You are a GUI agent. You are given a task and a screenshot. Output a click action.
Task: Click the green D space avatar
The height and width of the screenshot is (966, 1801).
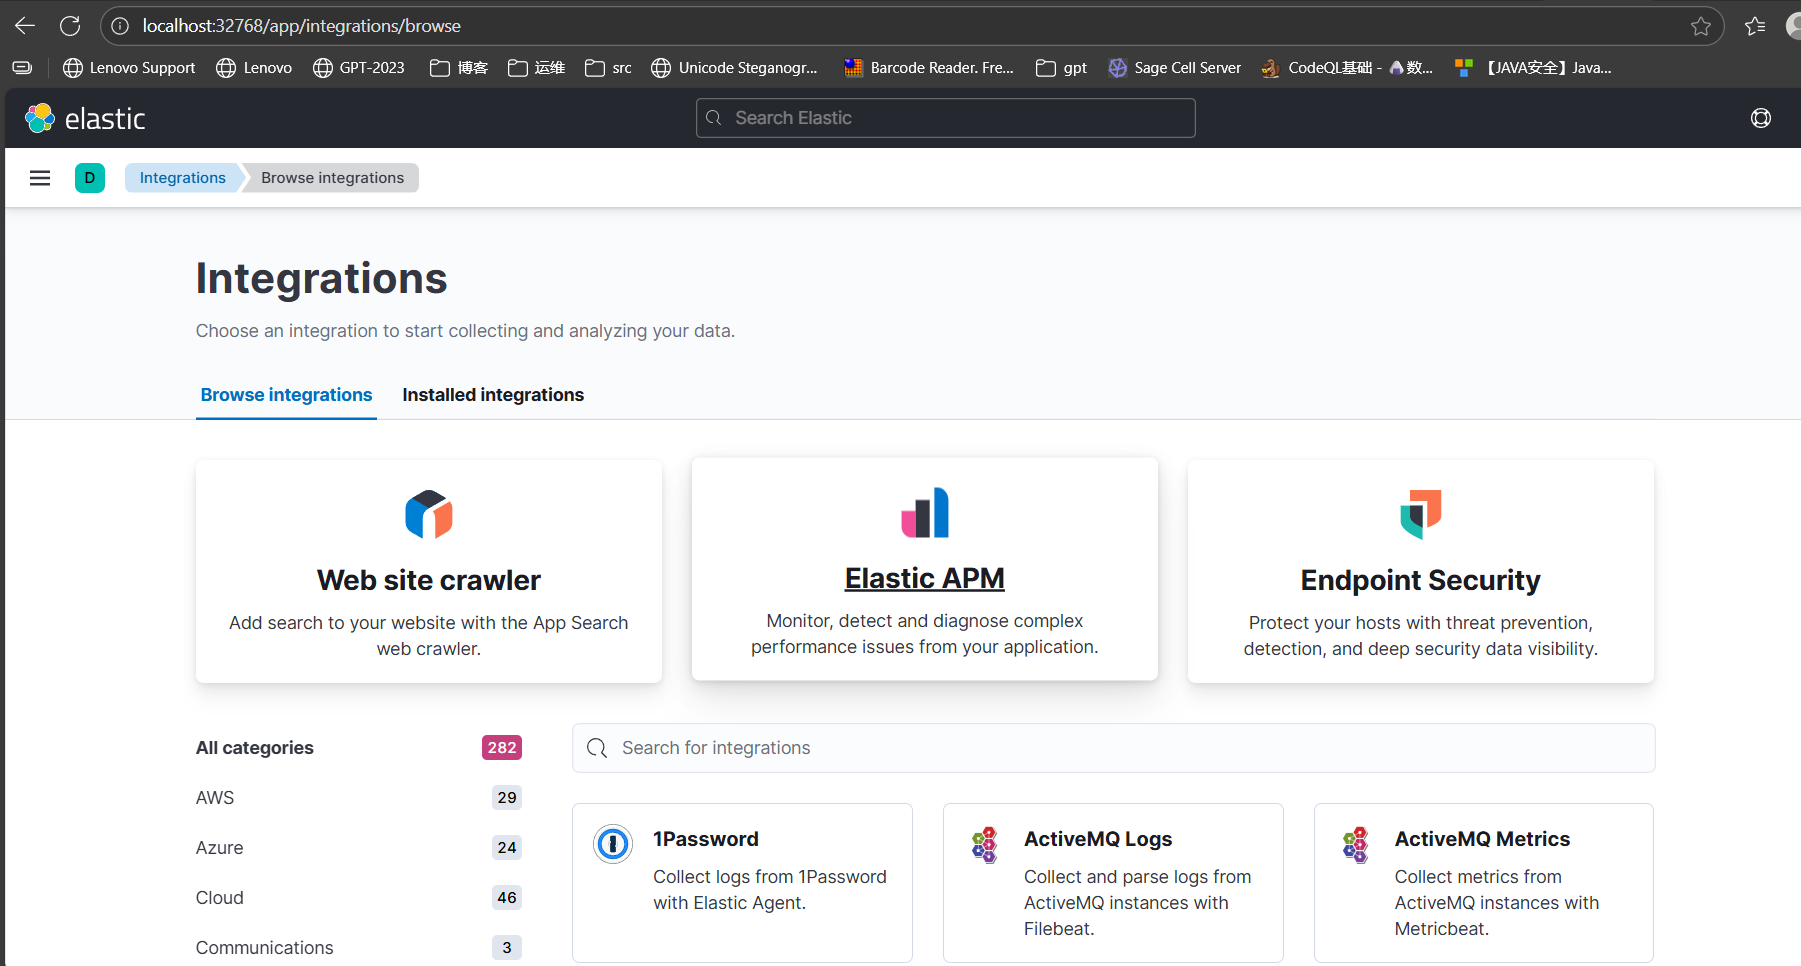90,178
